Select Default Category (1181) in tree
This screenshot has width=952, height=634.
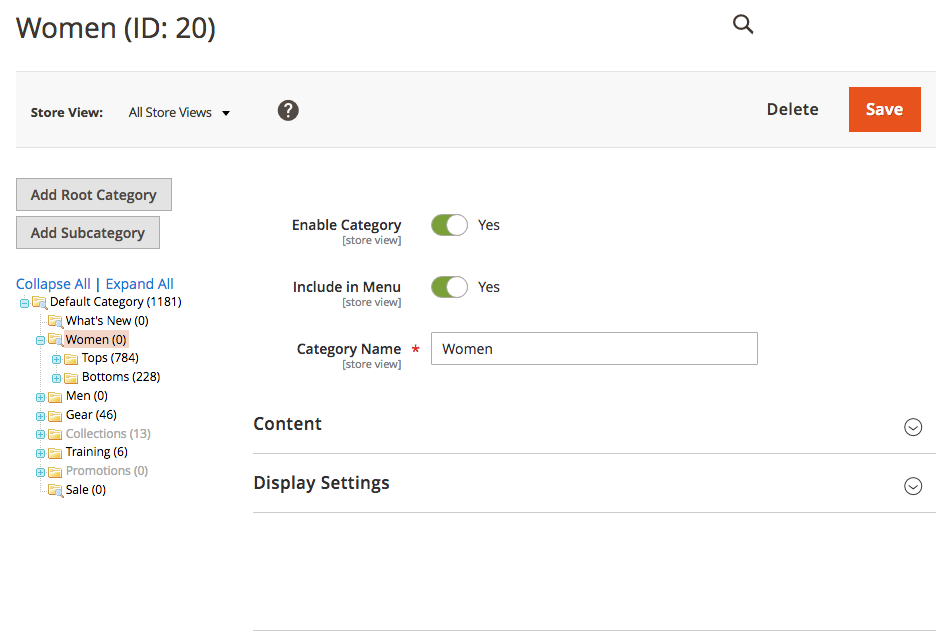coord(115,302)
